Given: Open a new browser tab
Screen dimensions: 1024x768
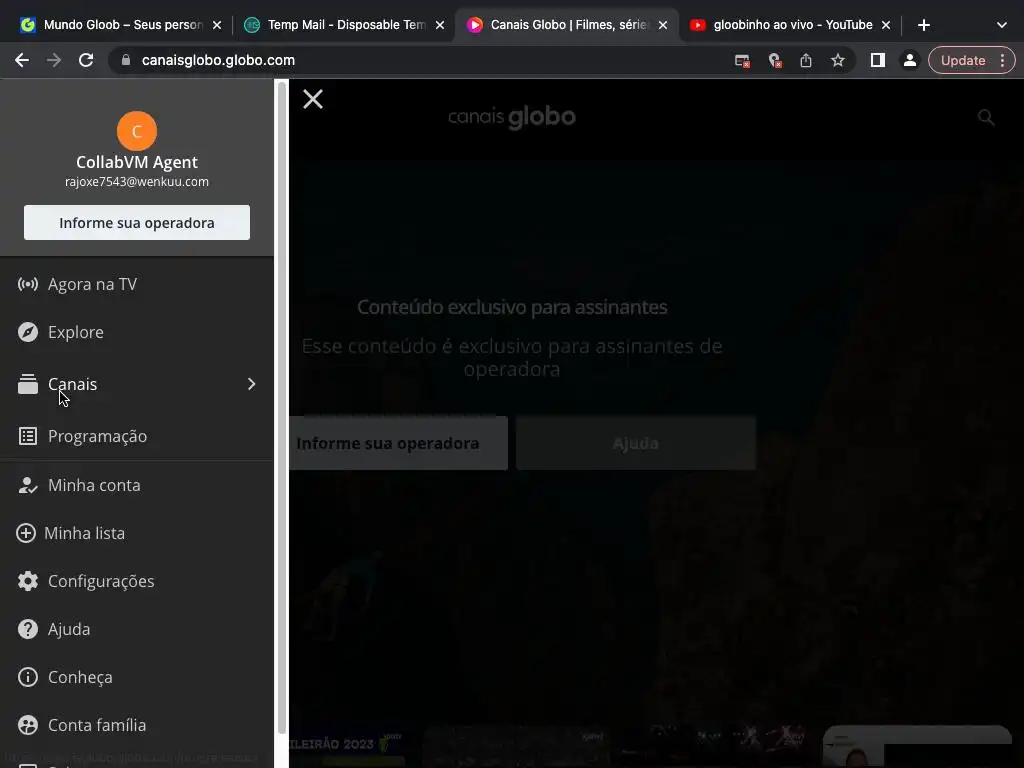Looking at the screenshot, I should [923, 25].
